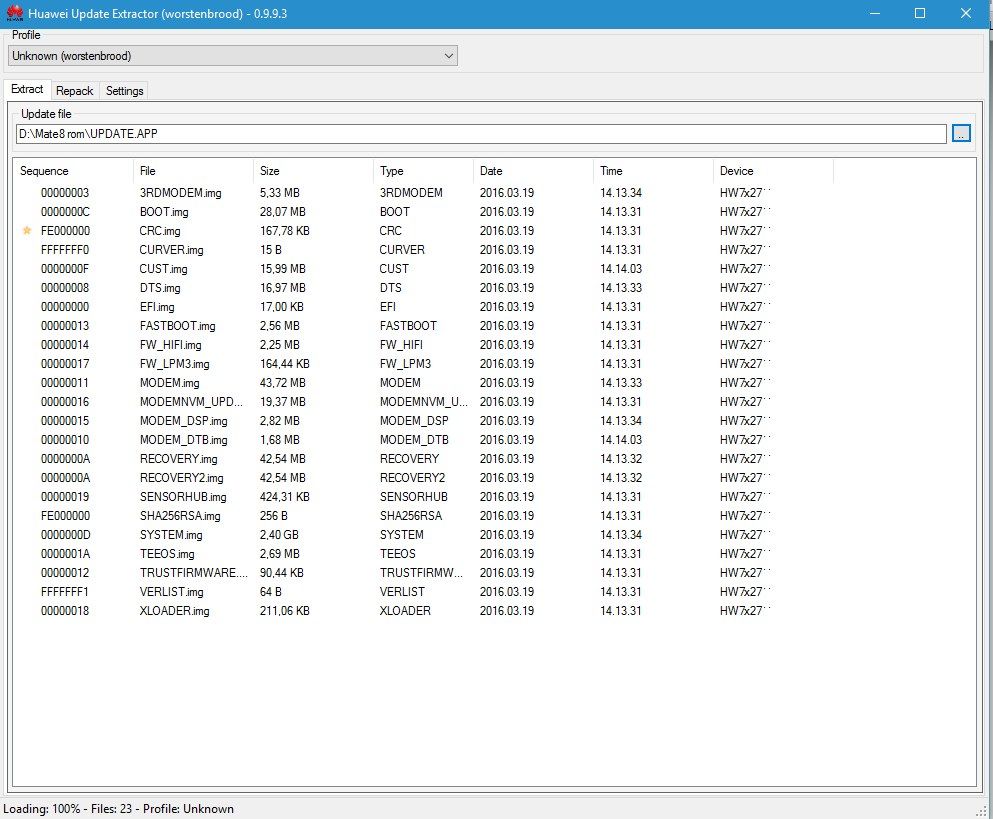The image size is (993, 819).
Task: Sort by the Type column header
Action: coord(423,171)
